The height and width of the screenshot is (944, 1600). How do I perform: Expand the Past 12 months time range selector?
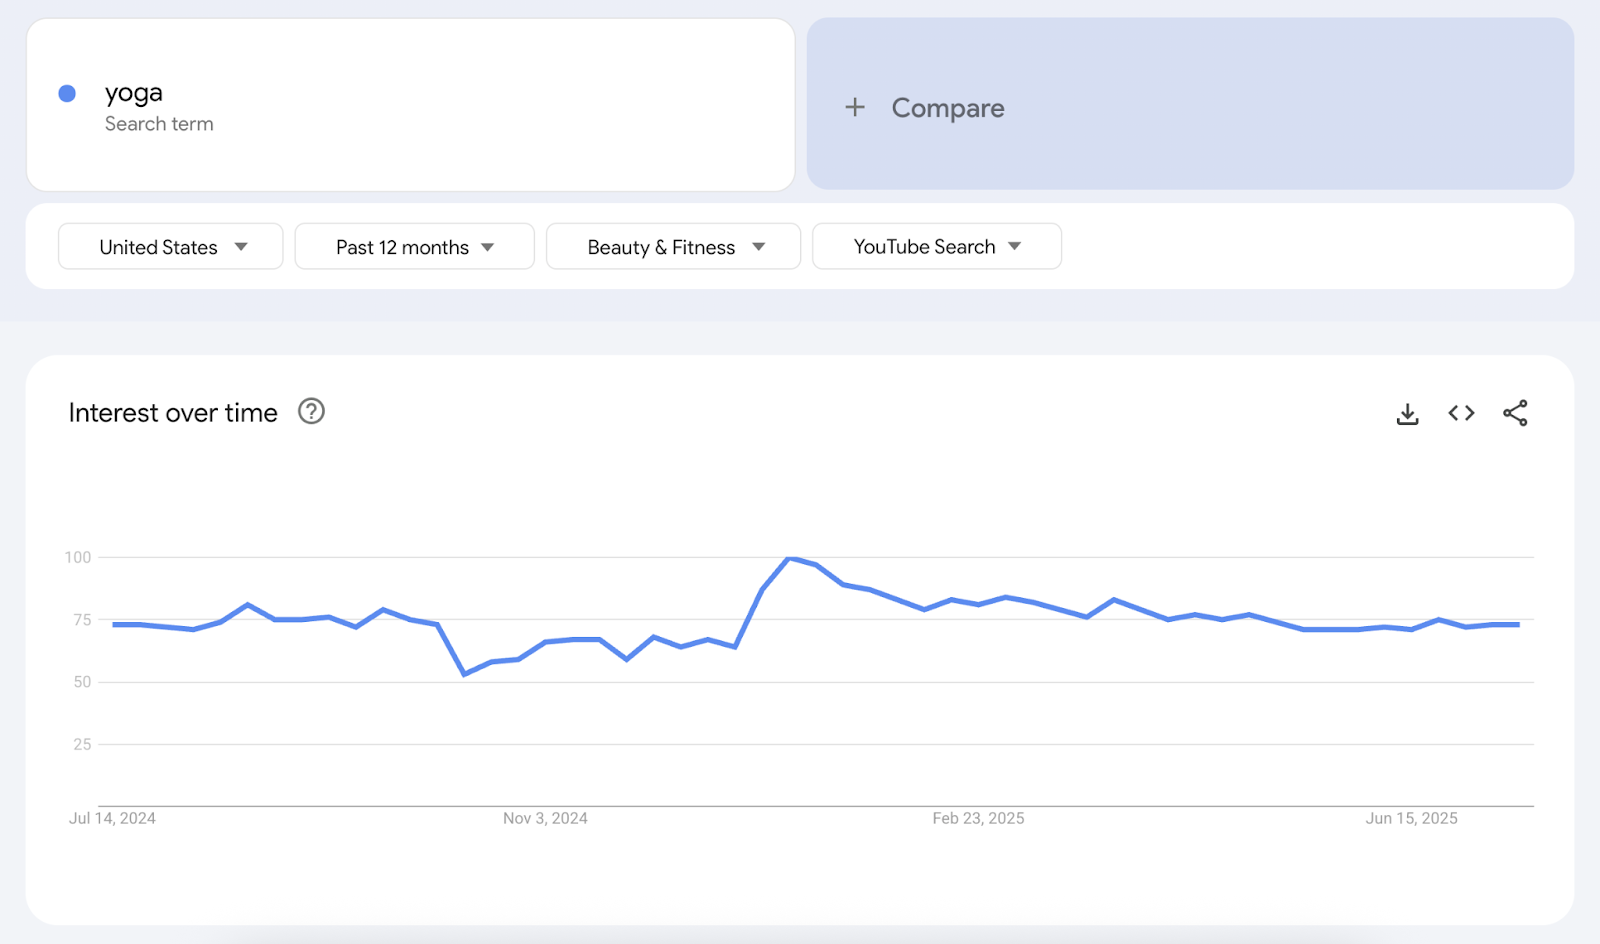[x=414, y=246]
